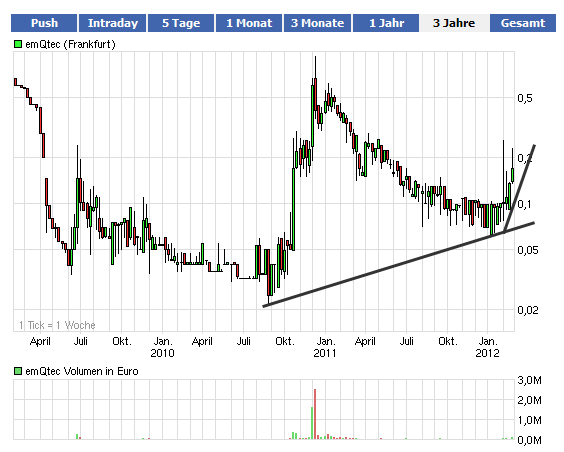Click the tallest red volume bar
Viewport: 564px width, 452px height.
click(315, 414)
